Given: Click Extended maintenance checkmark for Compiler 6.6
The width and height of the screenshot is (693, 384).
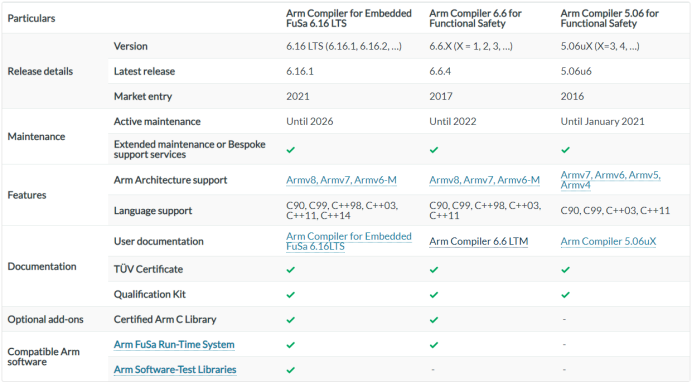Looking at the screenshot, I should pos(434,150).
